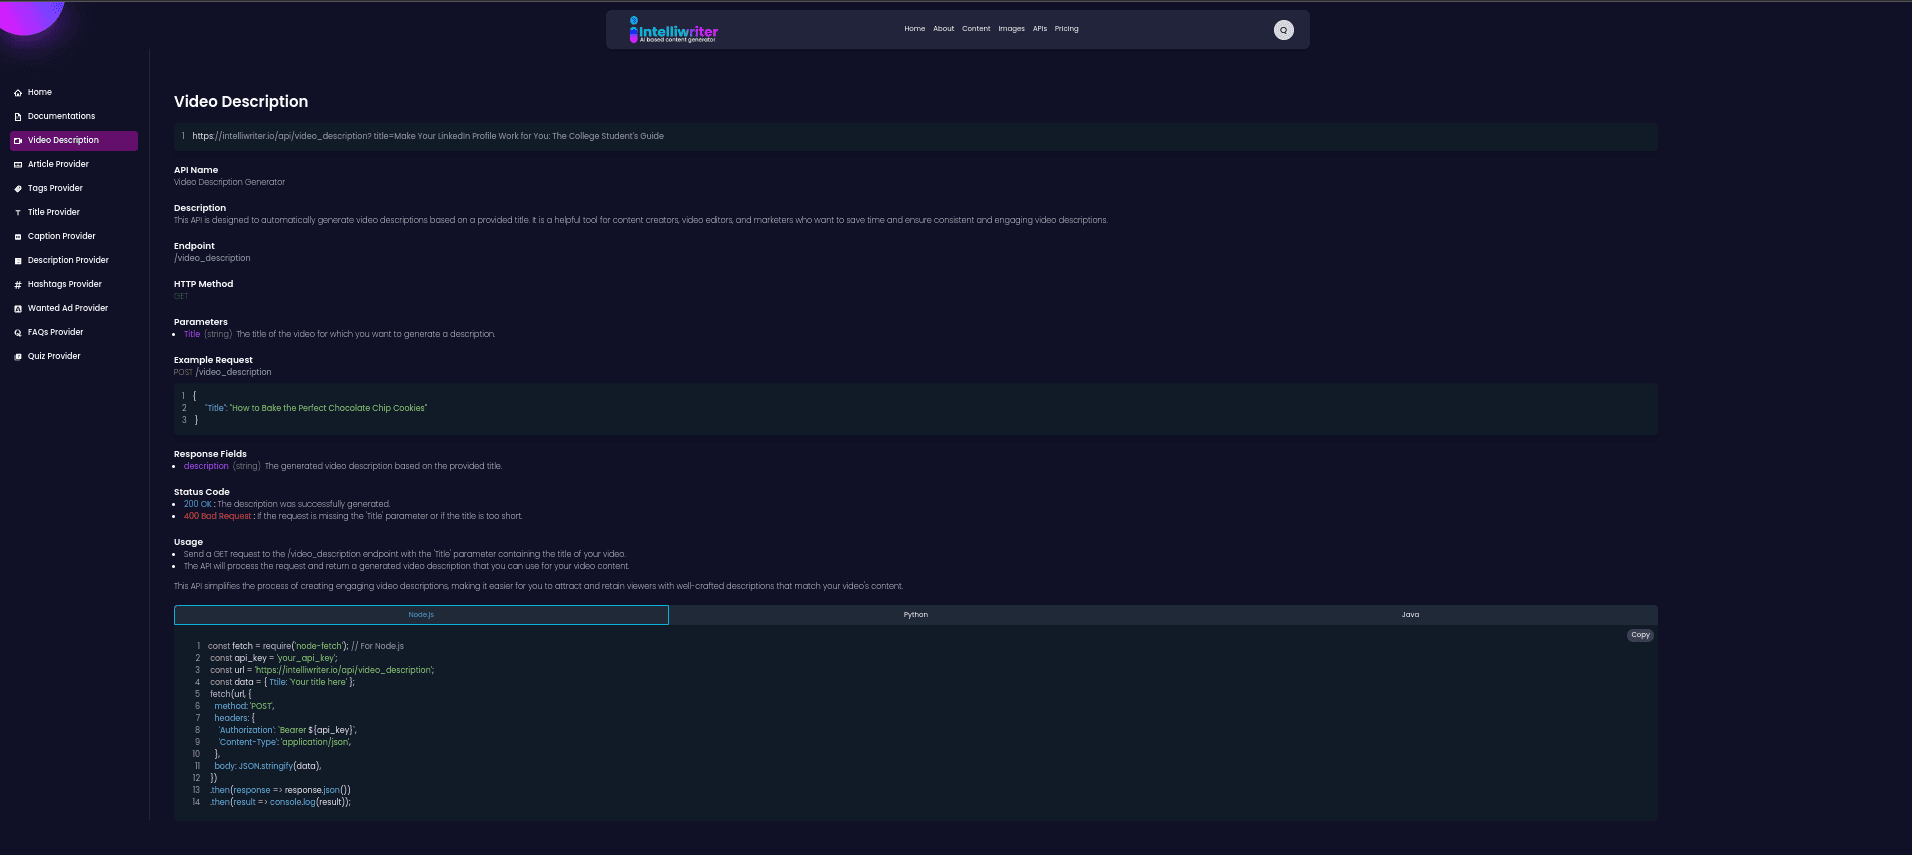The image size is (1912, 855).
Task: Switch to the Python code tab
Action: (916, 615)
